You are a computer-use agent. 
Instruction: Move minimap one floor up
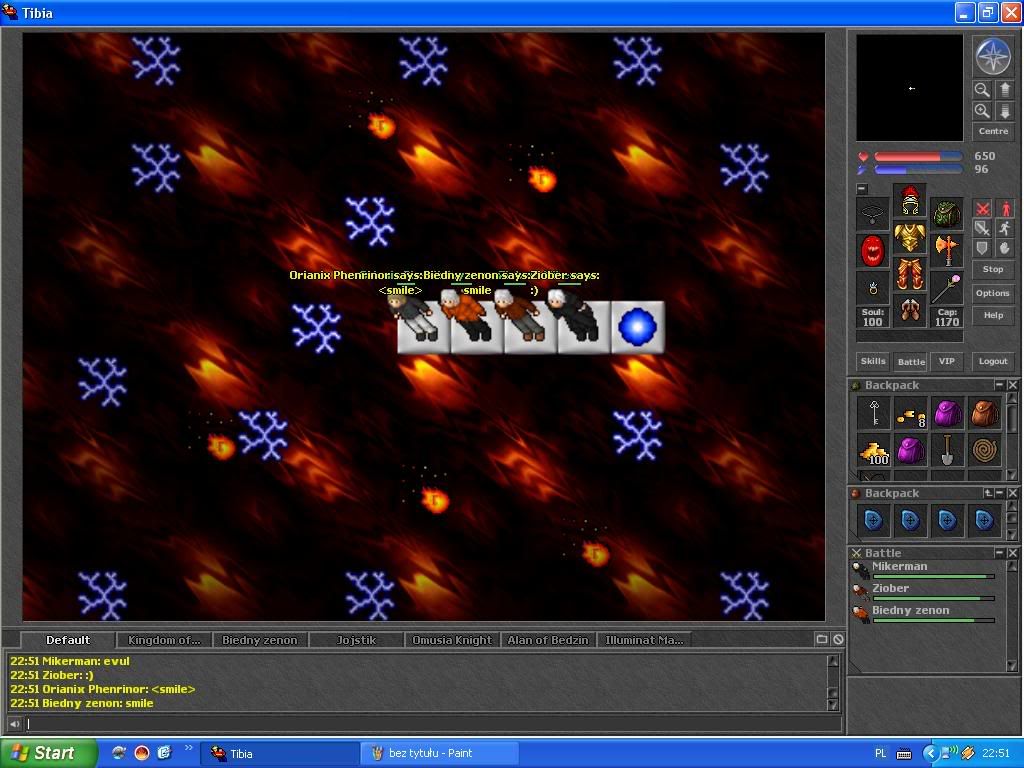point(1004,89)
